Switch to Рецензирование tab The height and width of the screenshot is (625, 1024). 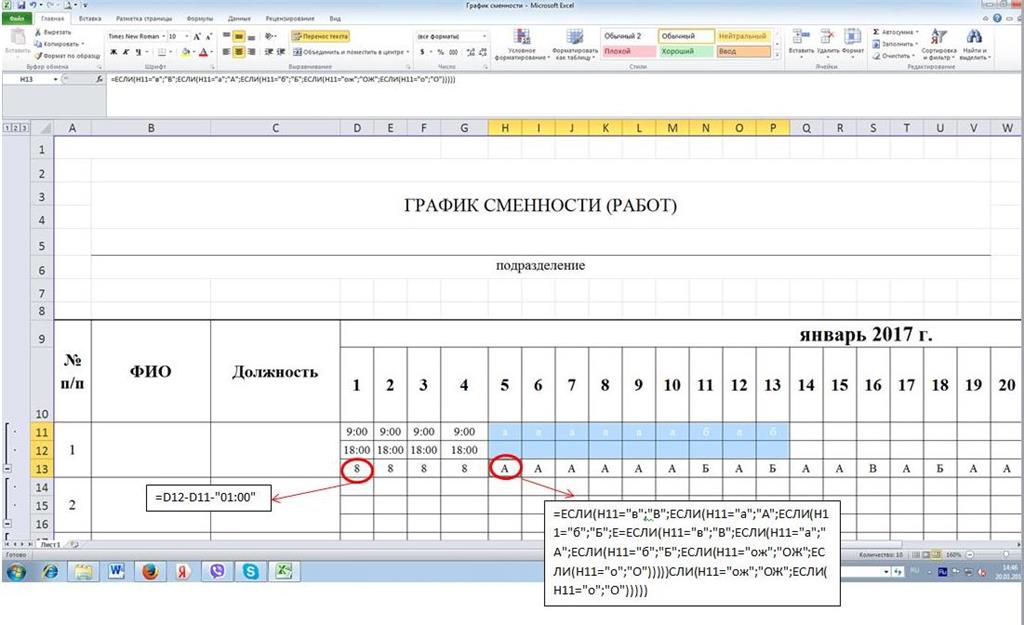tap(290, 19)
